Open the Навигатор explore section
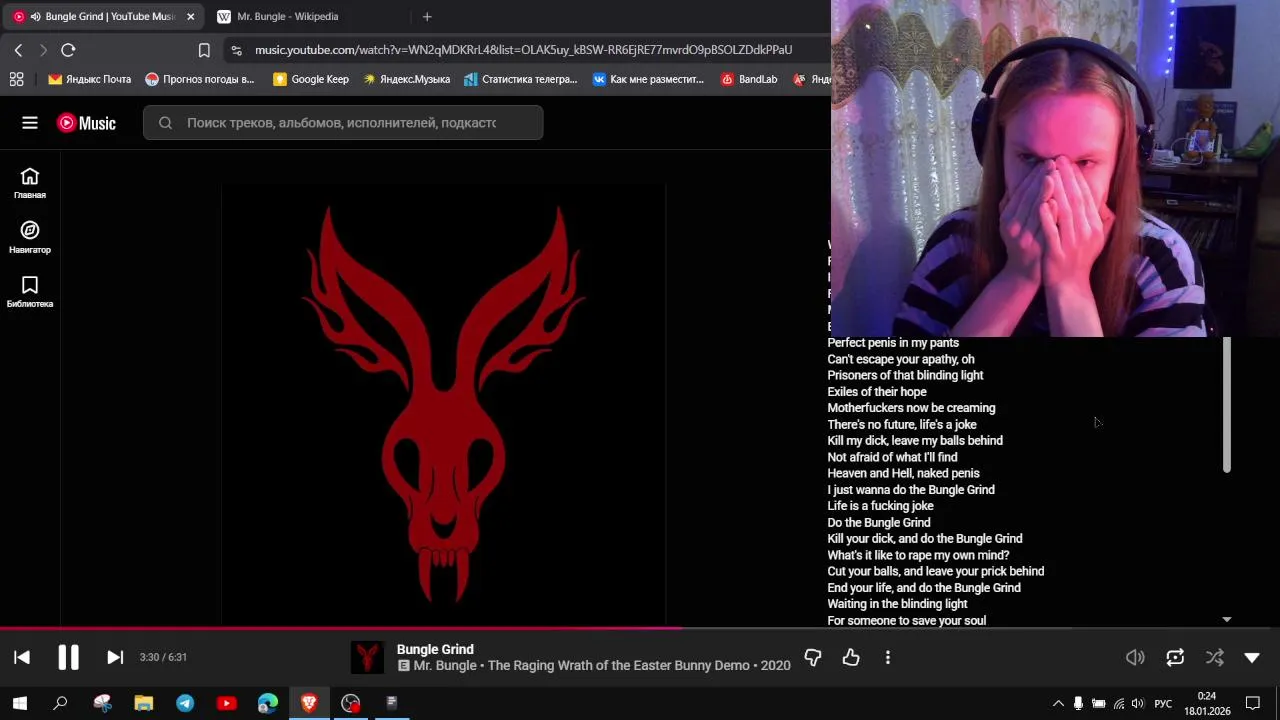 coord(30,238)
